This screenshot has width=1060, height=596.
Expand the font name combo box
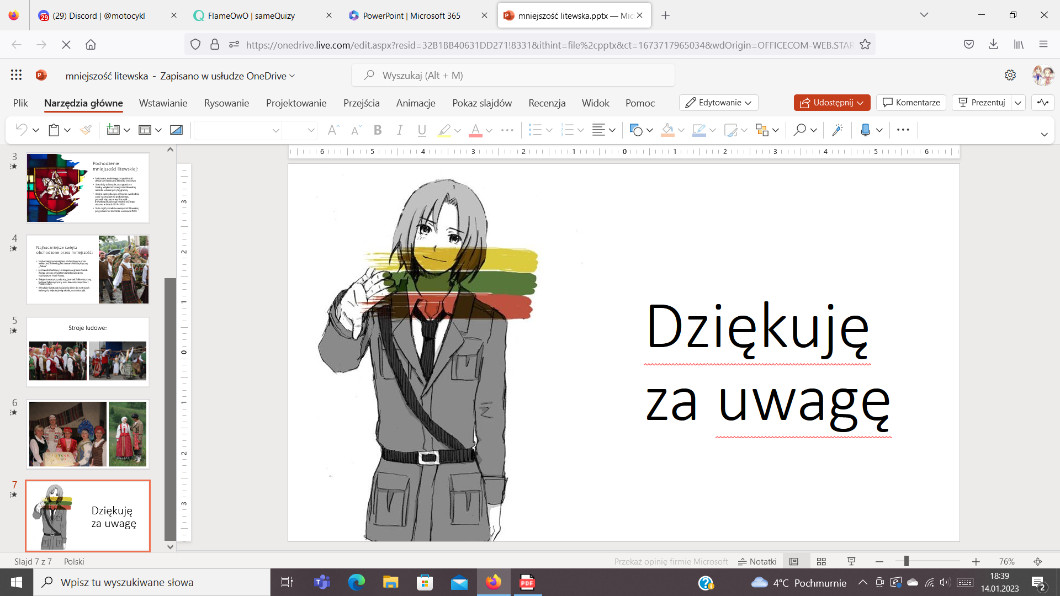(276, 130)
